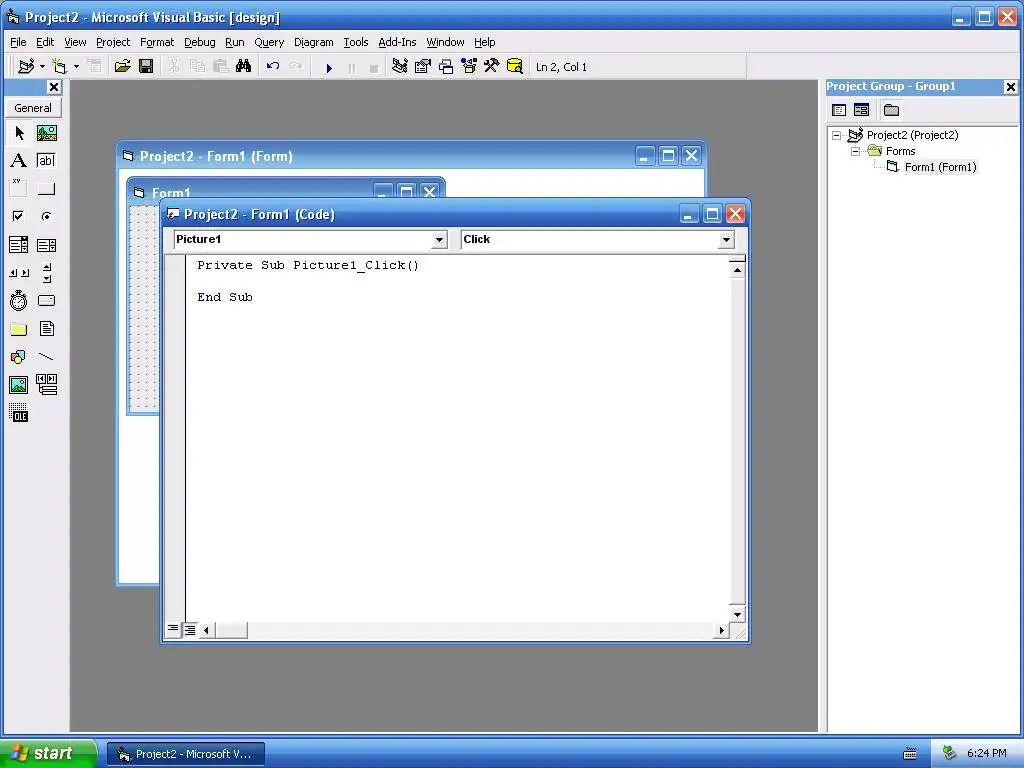Select the vertical scrollbar tool
Image resolution: width=1024 pixels, height=768 pixels.
[46, 273]
